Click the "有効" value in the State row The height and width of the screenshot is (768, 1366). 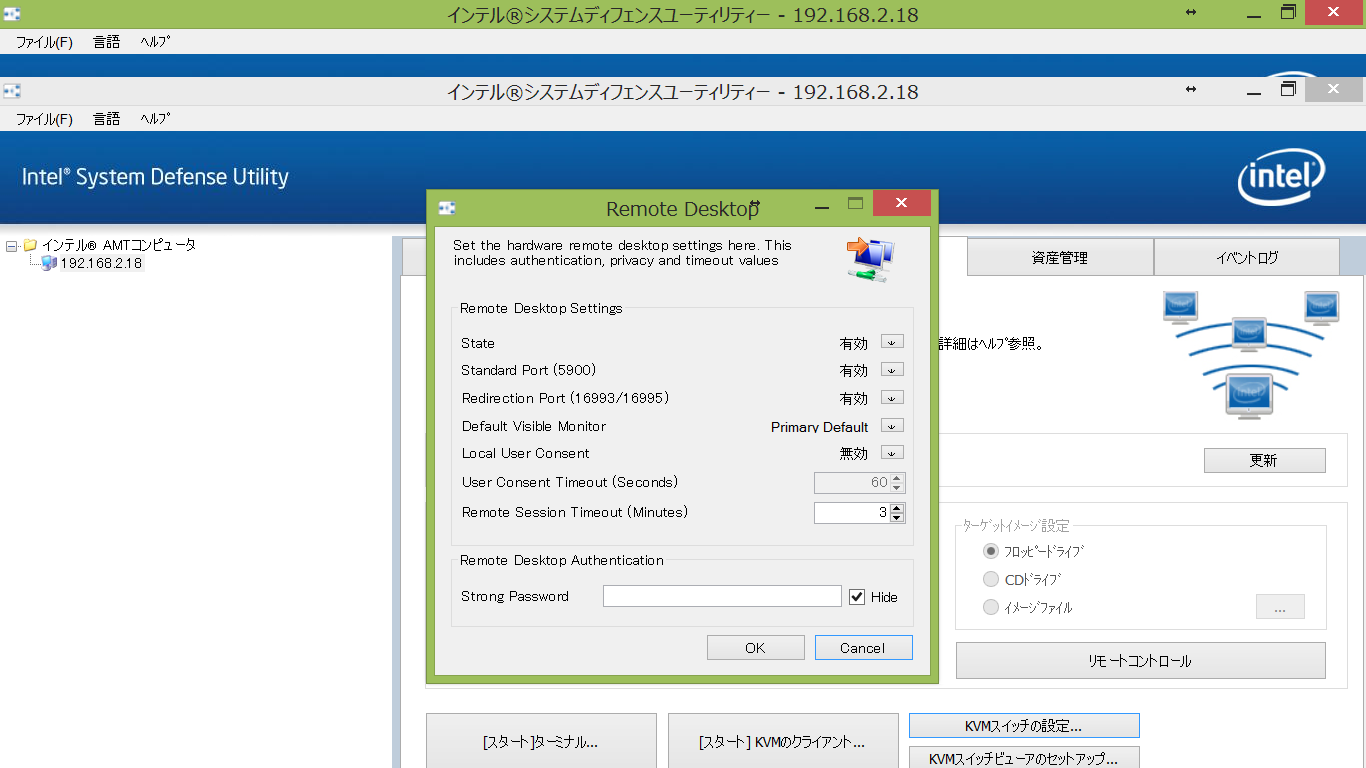[x=853, y=343]
